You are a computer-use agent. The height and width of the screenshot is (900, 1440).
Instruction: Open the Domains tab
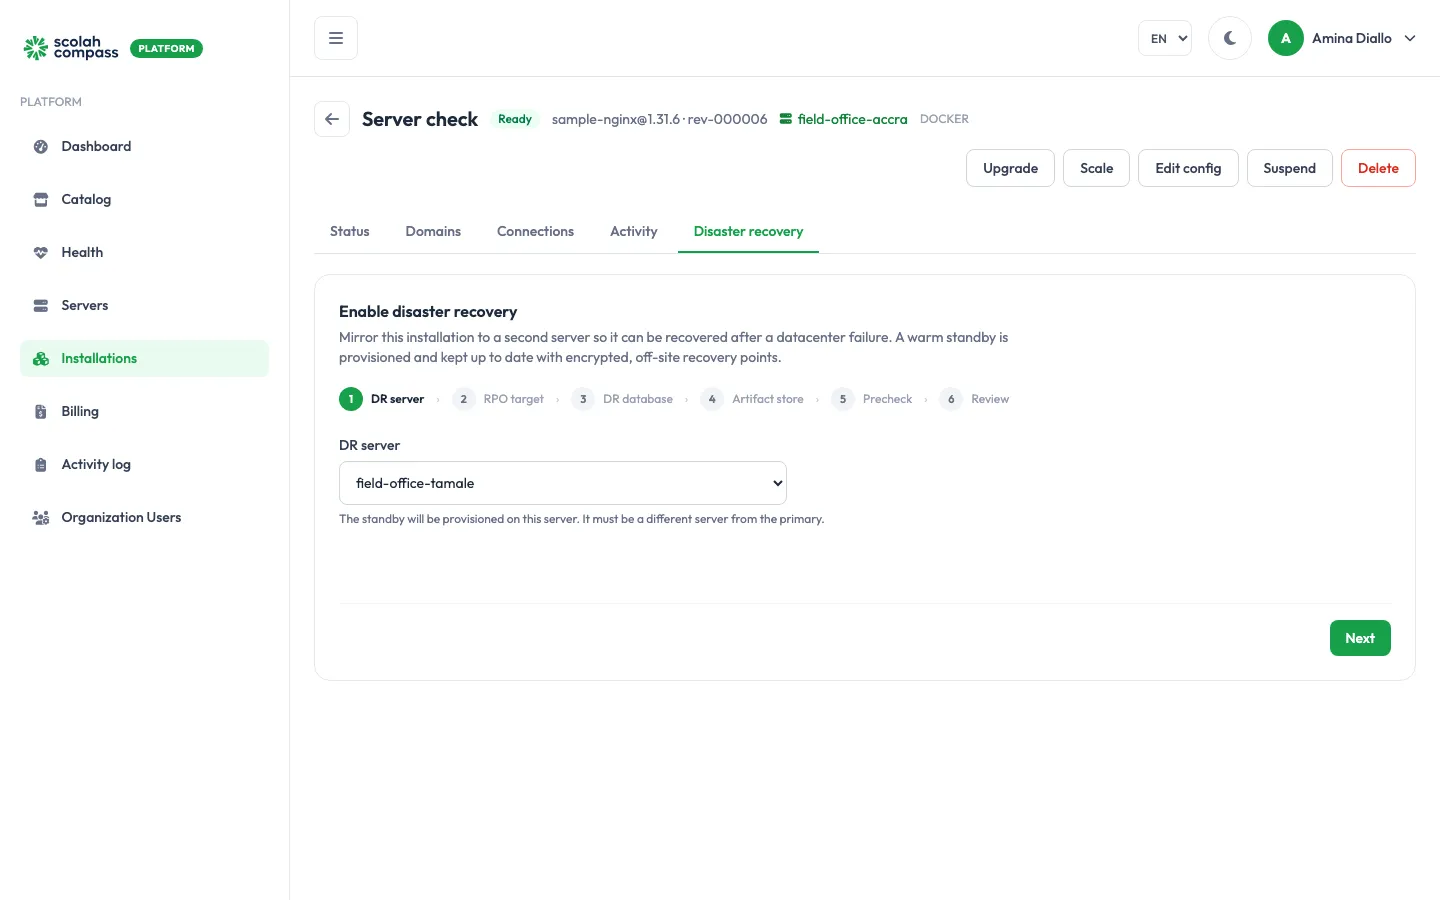(433, 231)
